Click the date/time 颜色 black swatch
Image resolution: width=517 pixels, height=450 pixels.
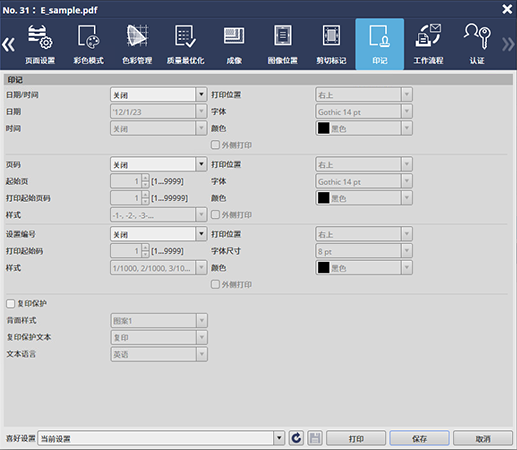point(323,128)
